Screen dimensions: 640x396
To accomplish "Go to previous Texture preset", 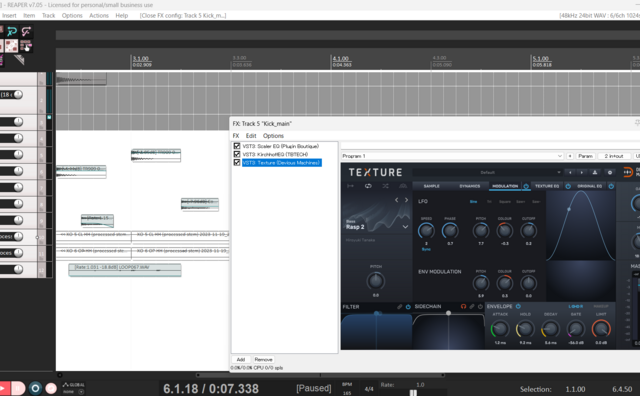I will 570,172.
